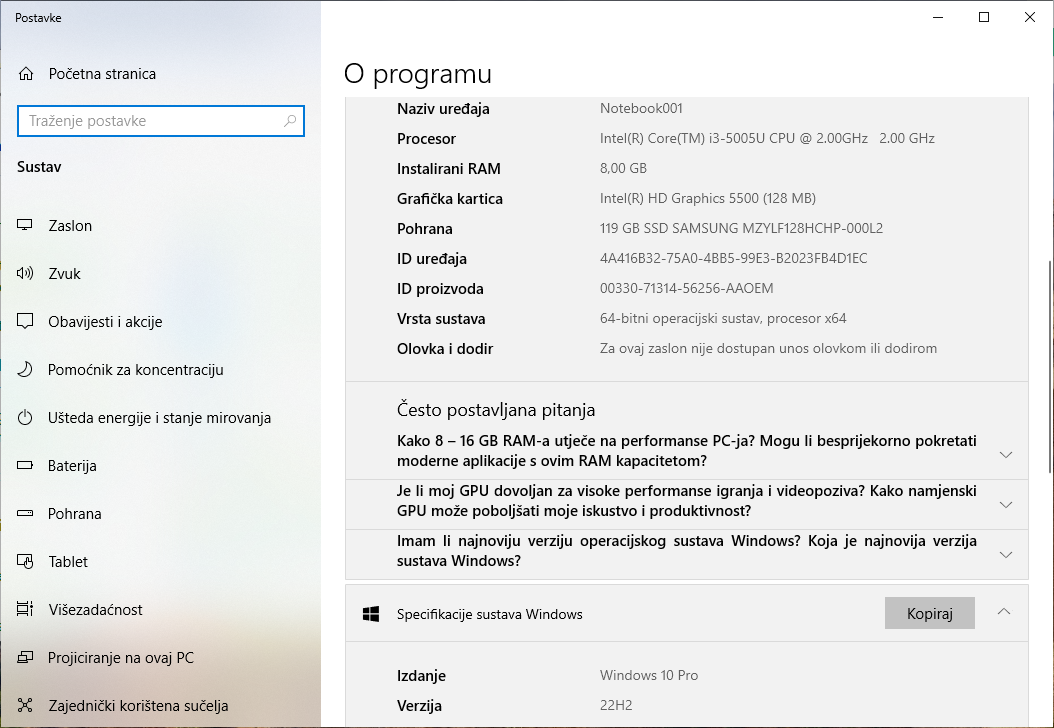The height and width of the screenshot is (728, 1054).
Task: Collapse the Specifikacije sustava Windows section
Action: coord(1006,613)
